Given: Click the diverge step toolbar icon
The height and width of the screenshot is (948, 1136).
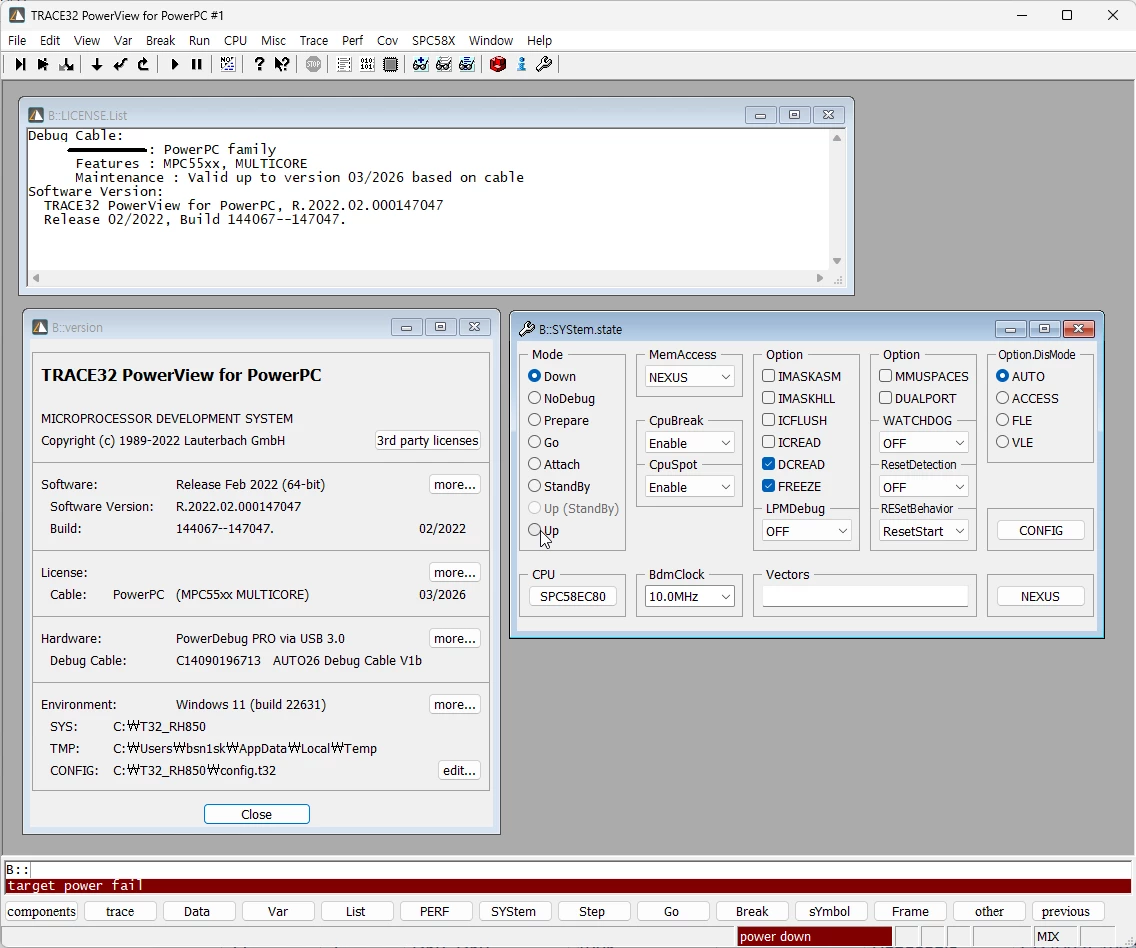Looking at the screenshot, I should pos(66,64).
